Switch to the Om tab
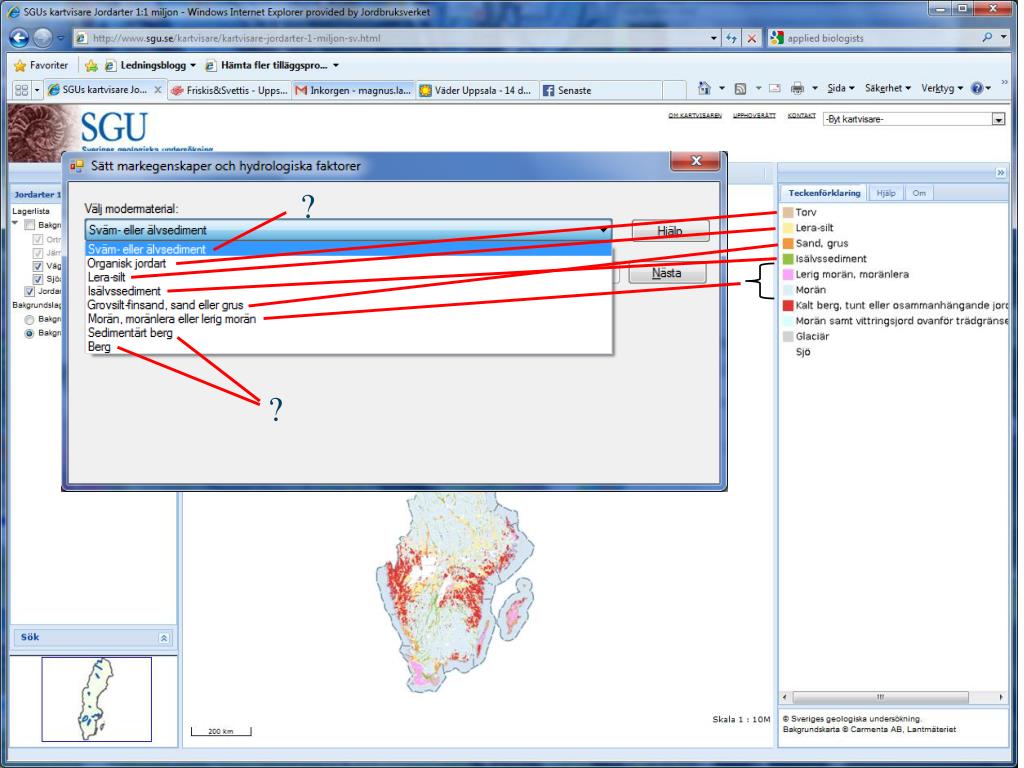This screenshot has height=768, width=1024. click(919, 193)
